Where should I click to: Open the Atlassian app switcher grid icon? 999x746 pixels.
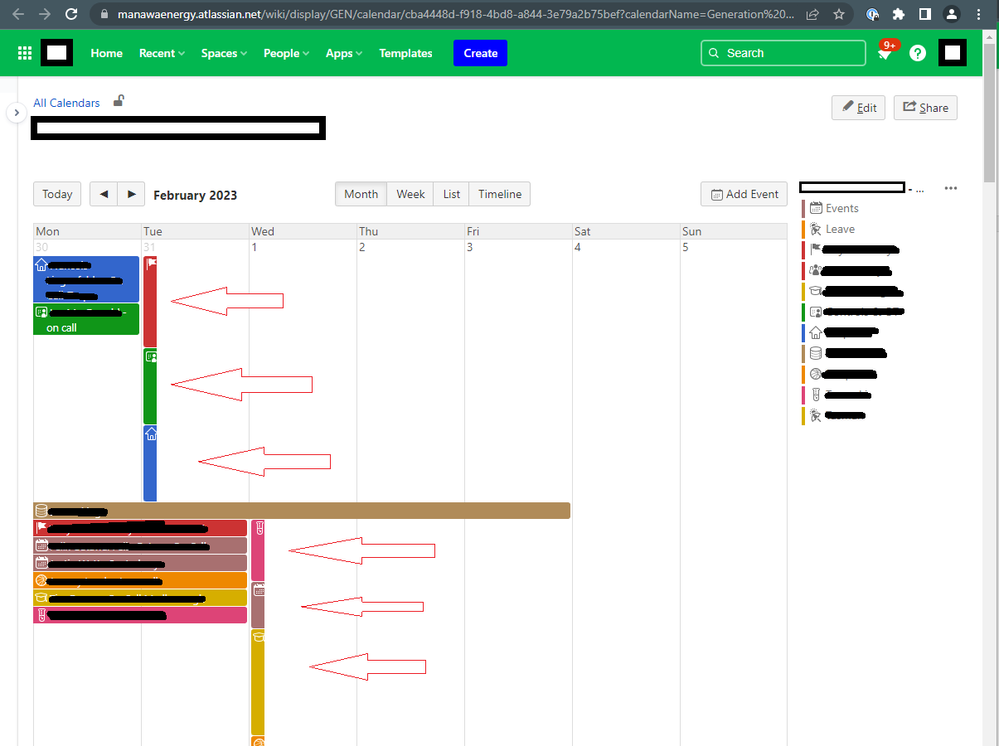pyautogui.click(x=25, y=53)
